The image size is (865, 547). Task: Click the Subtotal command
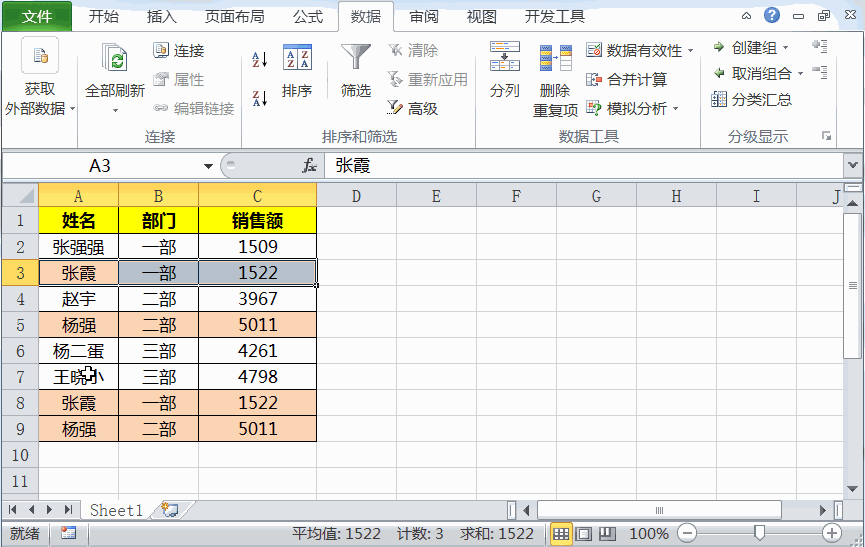point(751,100)
